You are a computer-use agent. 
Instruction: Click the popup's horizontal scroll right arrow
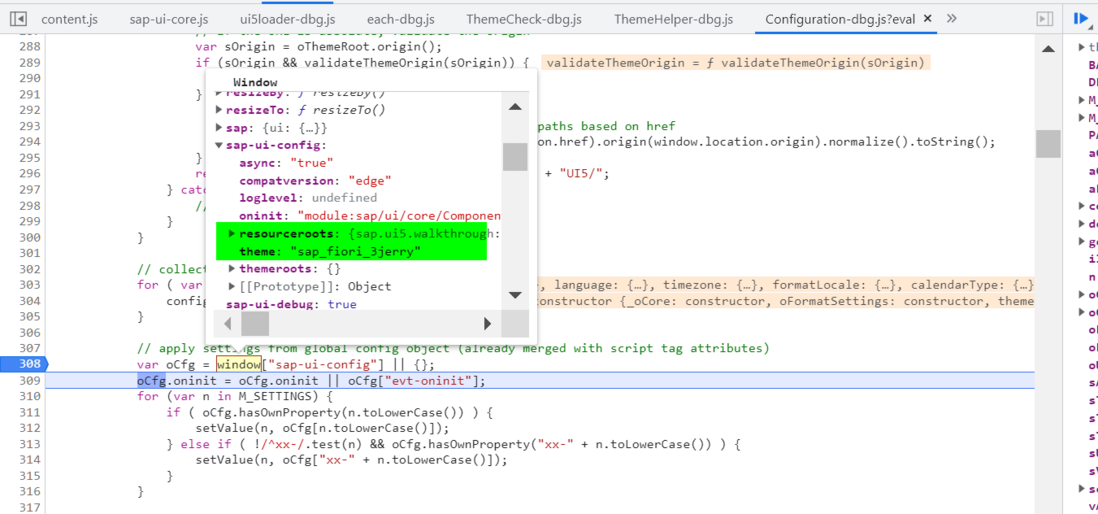tap(488, 324)
